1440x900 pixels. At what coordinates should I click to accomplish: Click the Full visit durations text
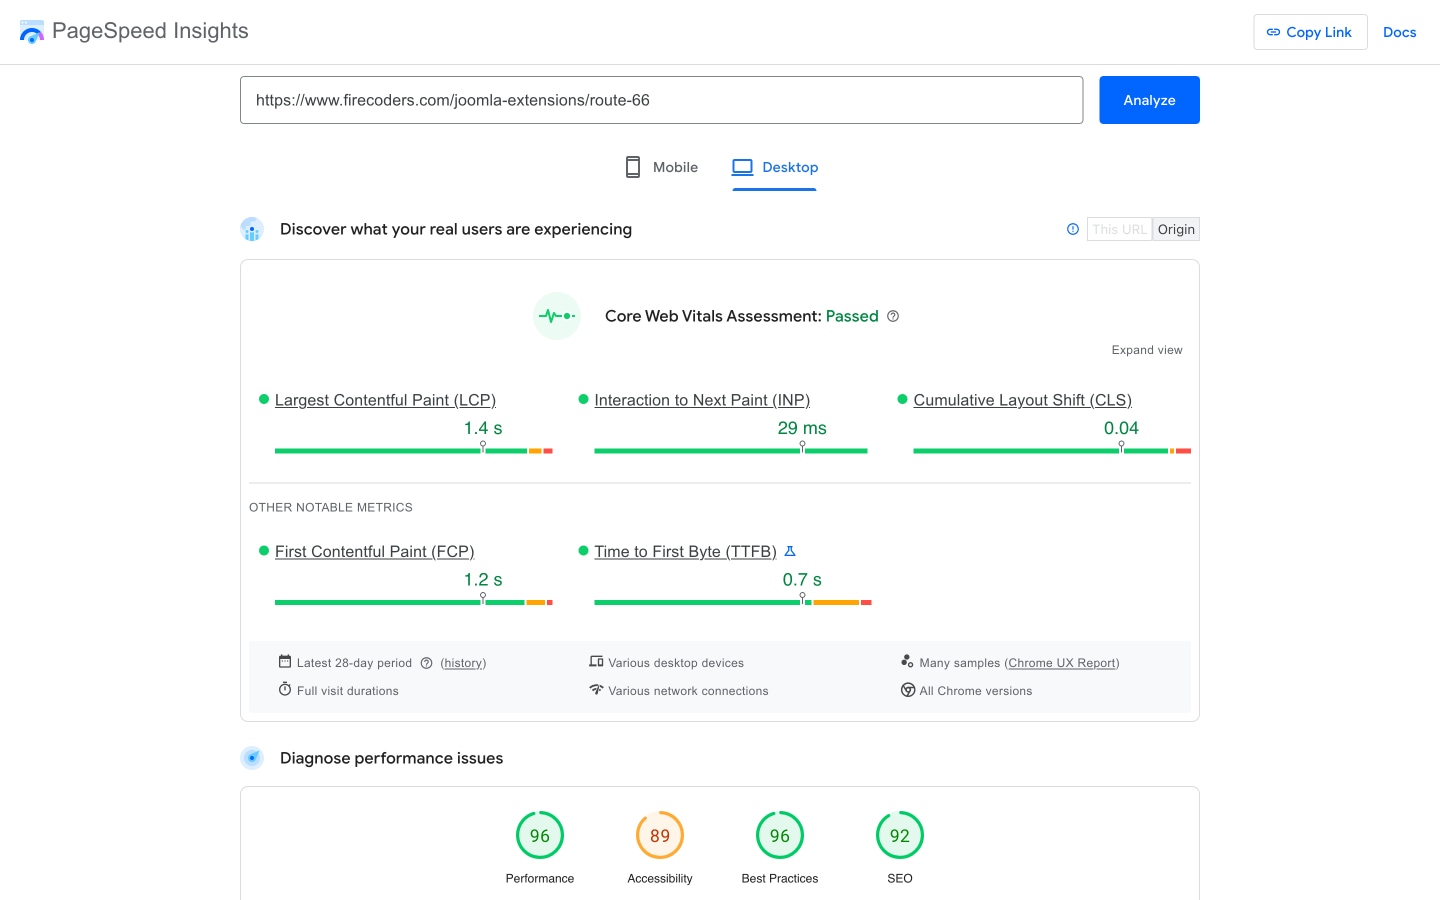[348, 691]
